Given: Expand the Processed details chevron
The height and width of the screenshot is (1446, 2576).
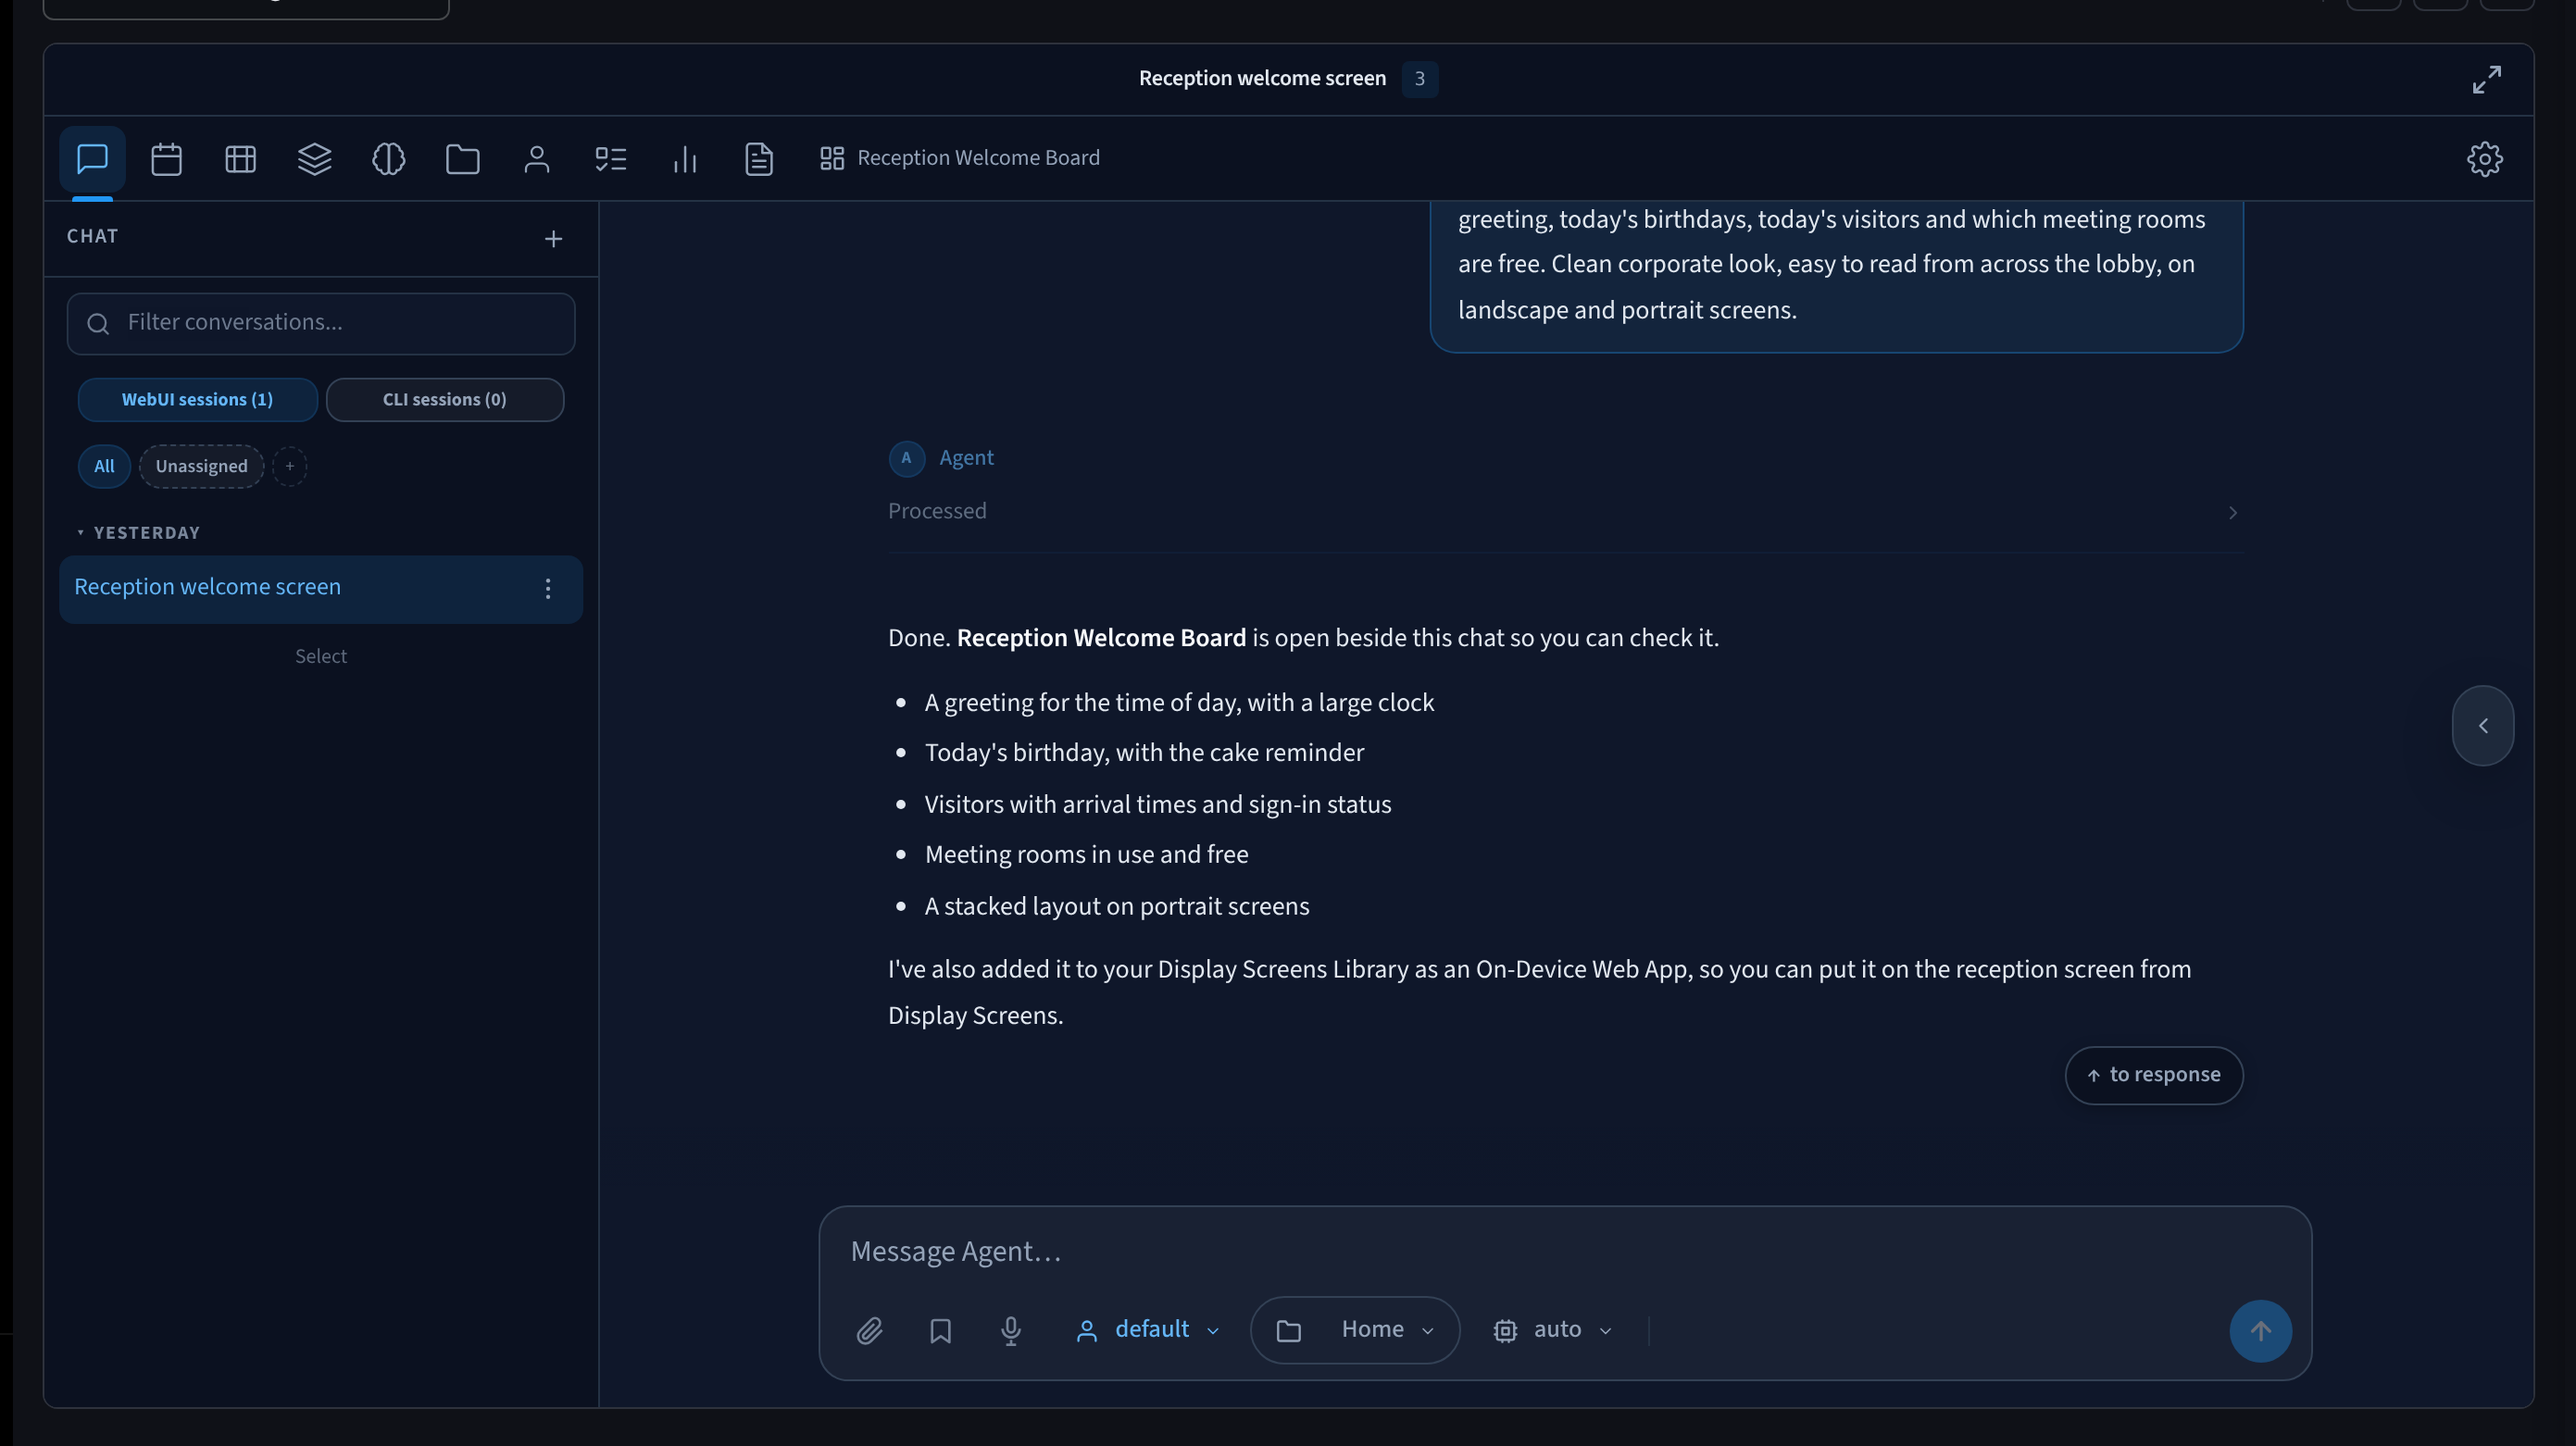Looking at the screenshot, I should pos(2232,512).
